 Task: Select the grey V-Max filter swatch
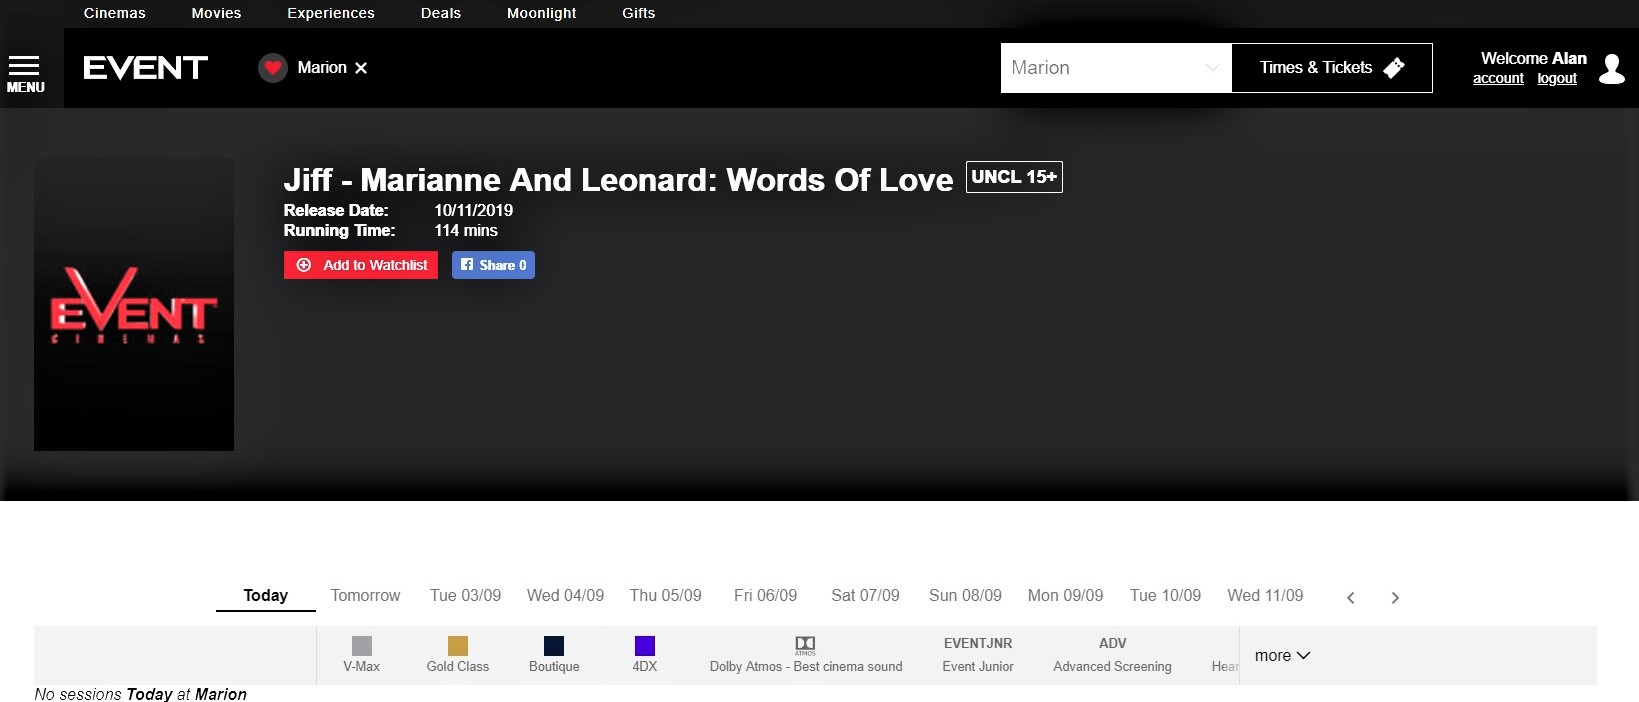pyautogui.click(x=362, y=646)
